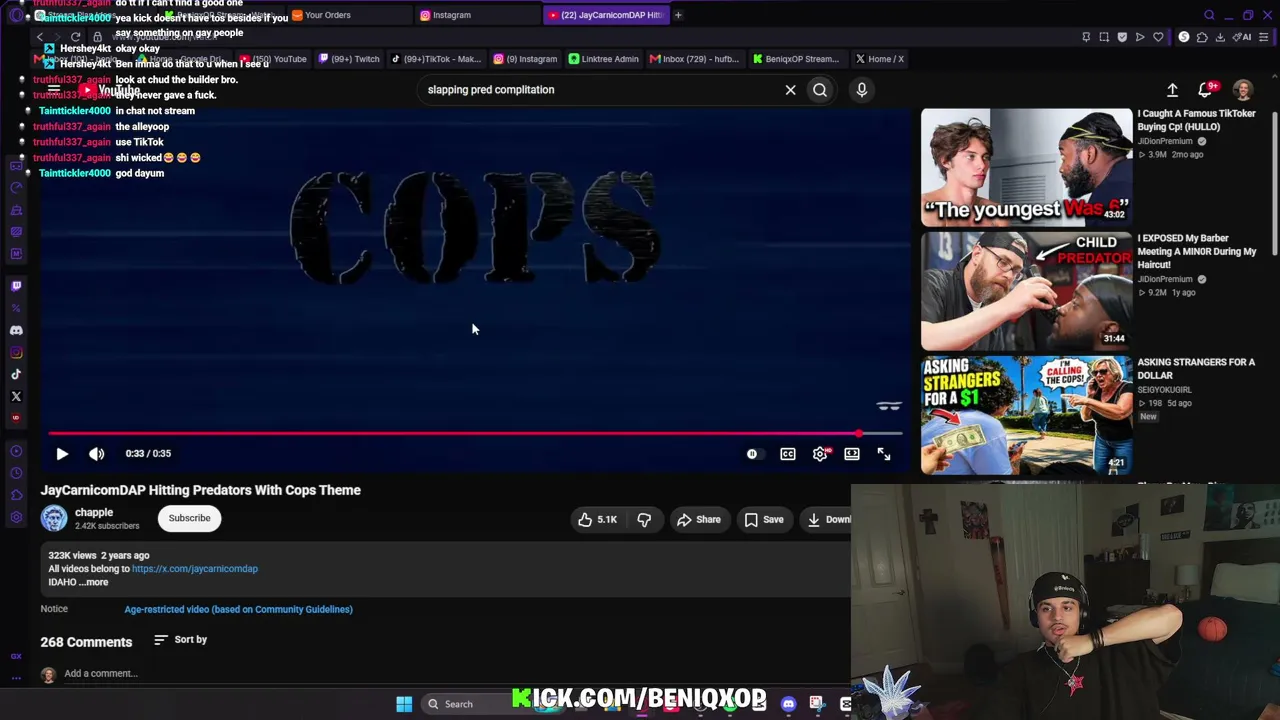Open the browser downloads icon
Viewport: 1280px width, 720px height.
1221,37
